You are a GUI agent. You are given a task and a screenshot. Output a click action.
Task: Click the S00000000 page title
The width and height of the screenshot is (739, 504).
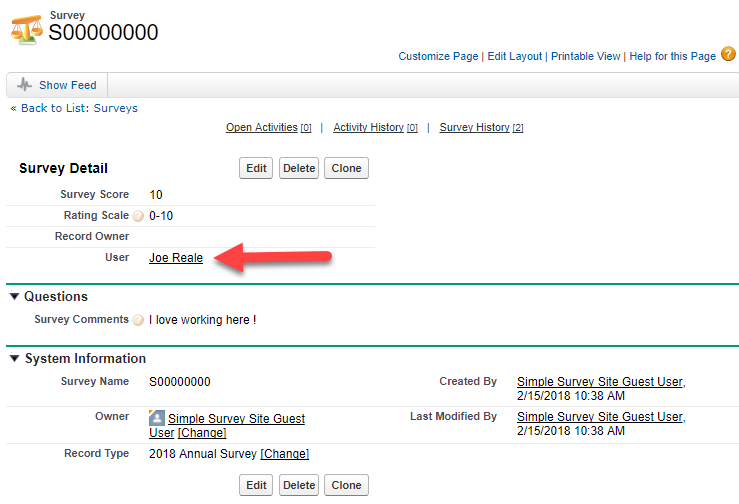103,33
